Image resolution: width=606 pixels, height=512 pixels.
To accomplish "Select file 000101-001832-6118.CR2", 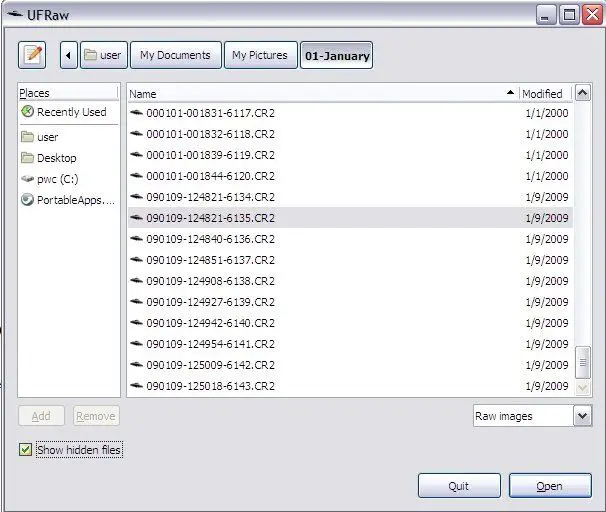I will [350, 134].
